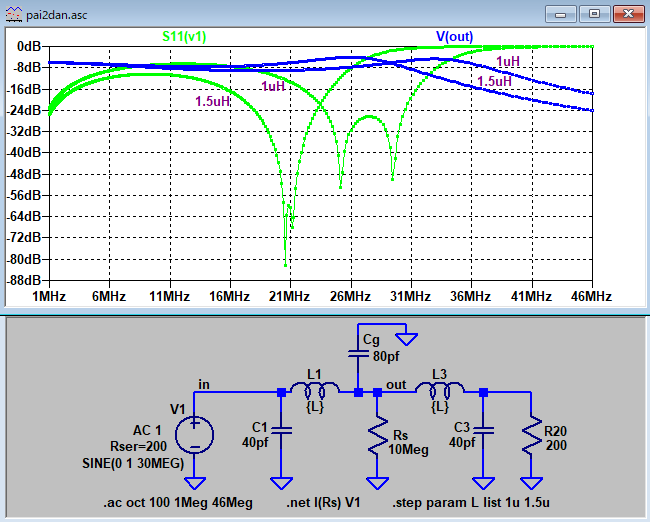This screenshot has width=650, height=522.
Task: Click the ground symbol next to Cg
Action: 408,338
